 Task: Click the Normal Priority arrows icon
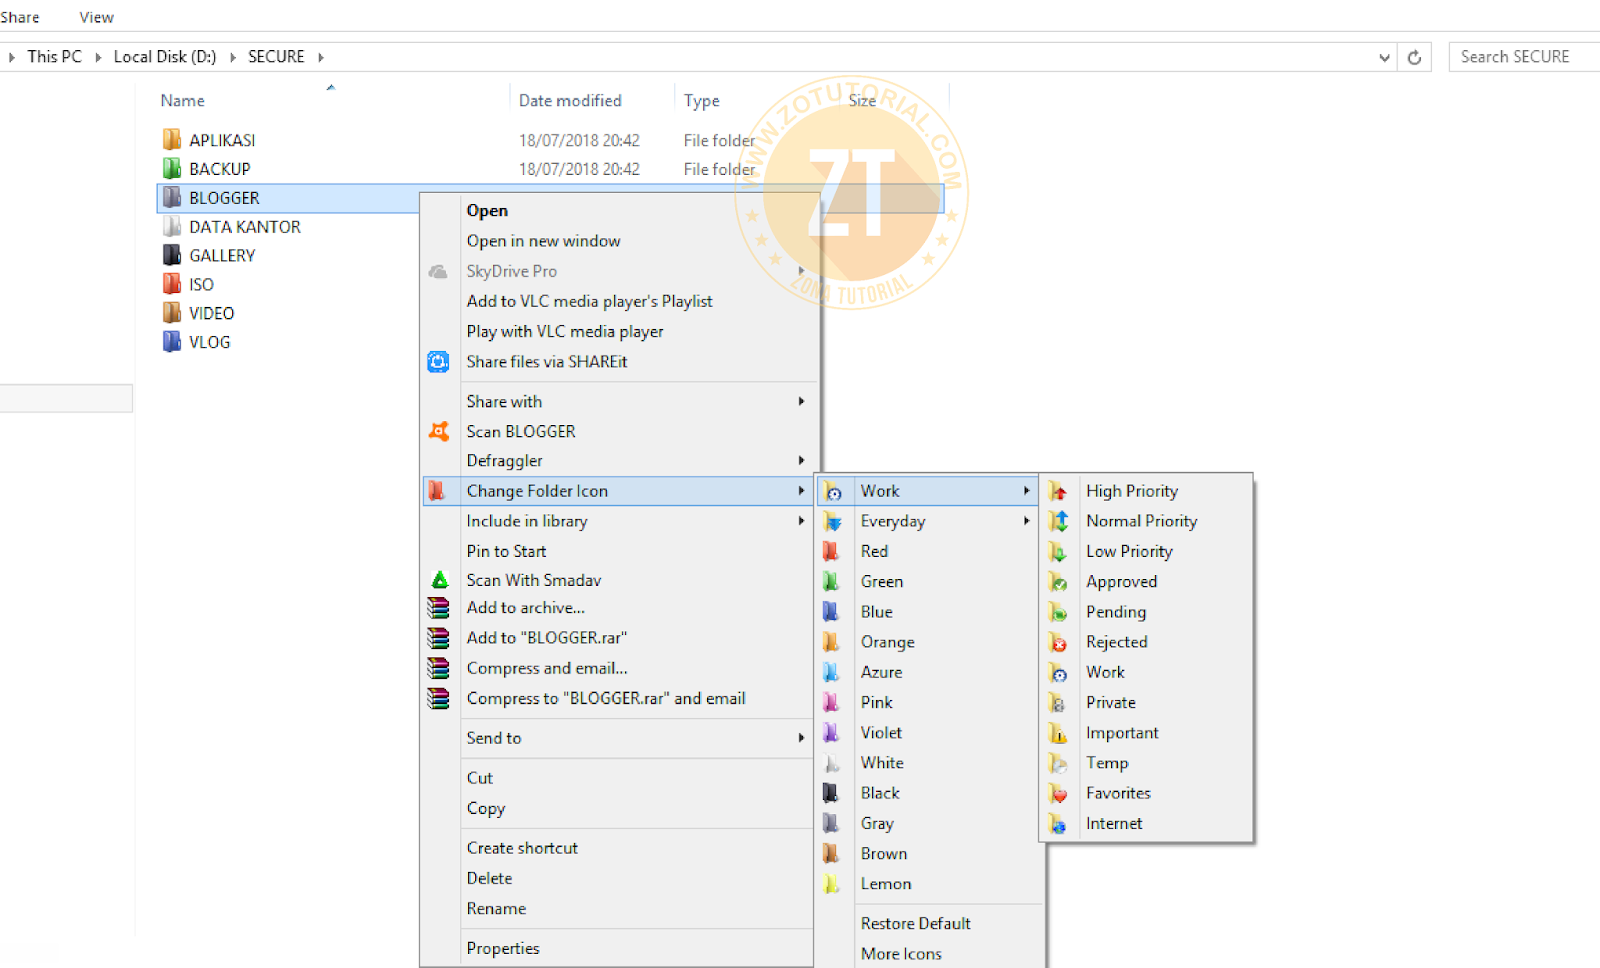tap(1058, 521)
